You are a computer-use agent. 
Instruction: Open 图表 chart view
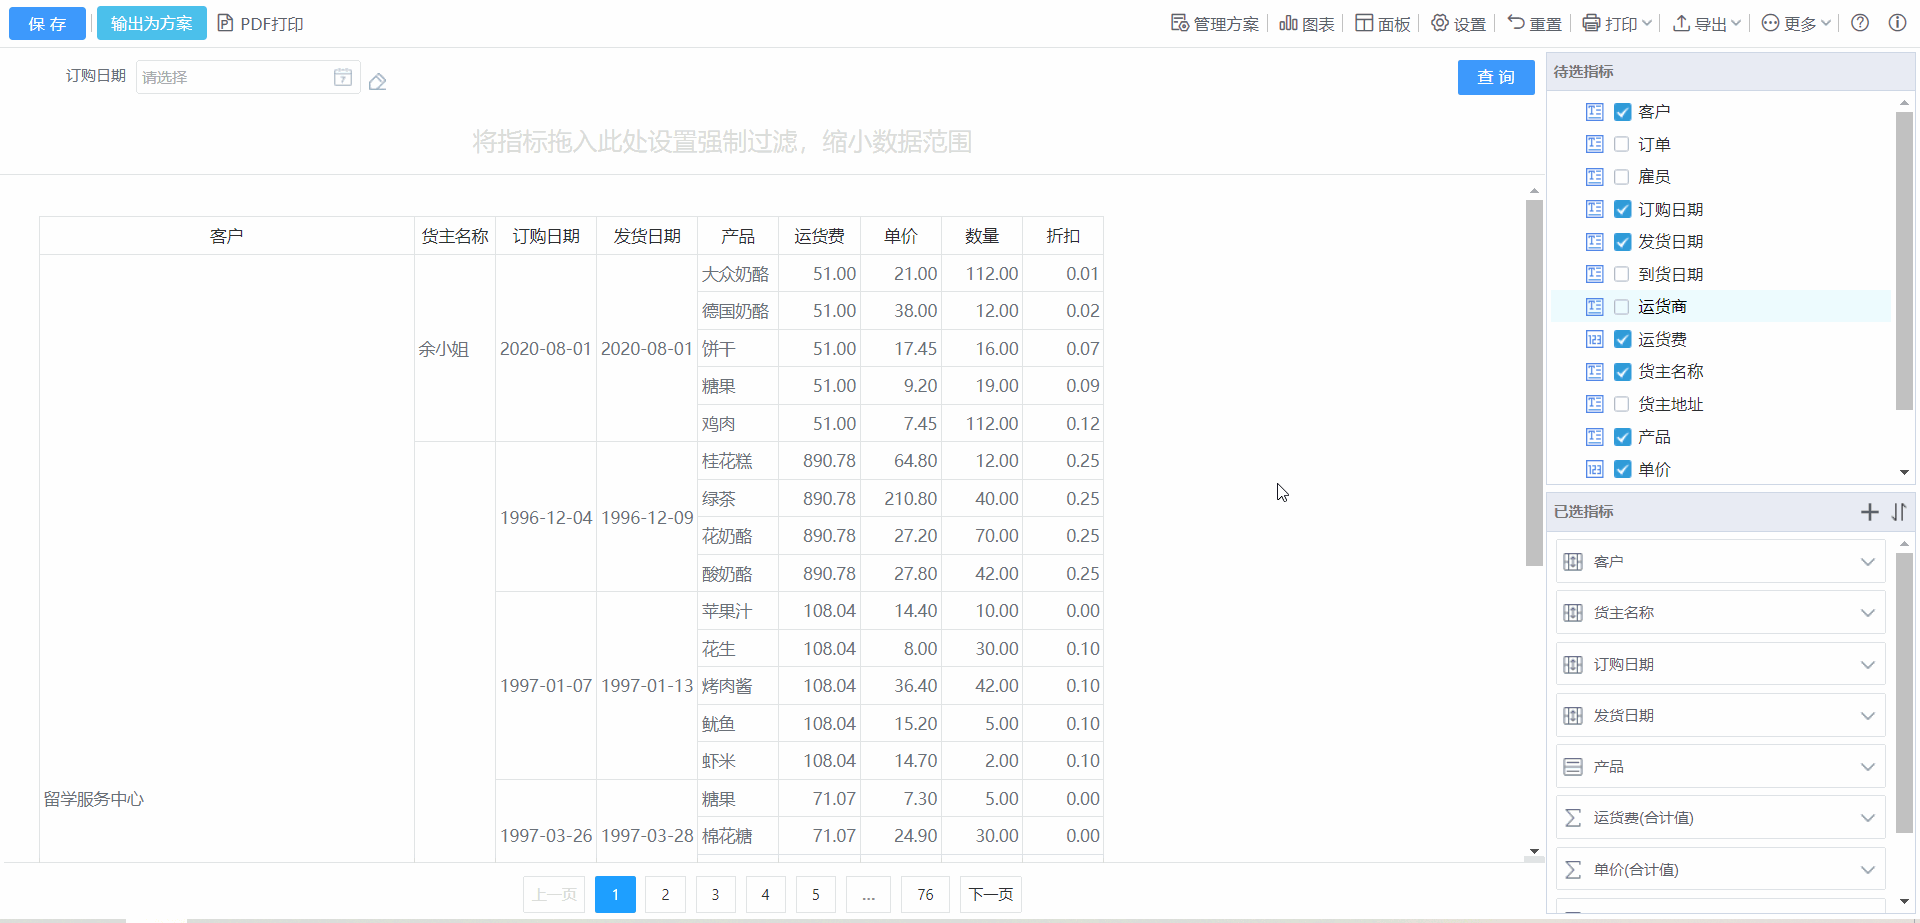1307,24
